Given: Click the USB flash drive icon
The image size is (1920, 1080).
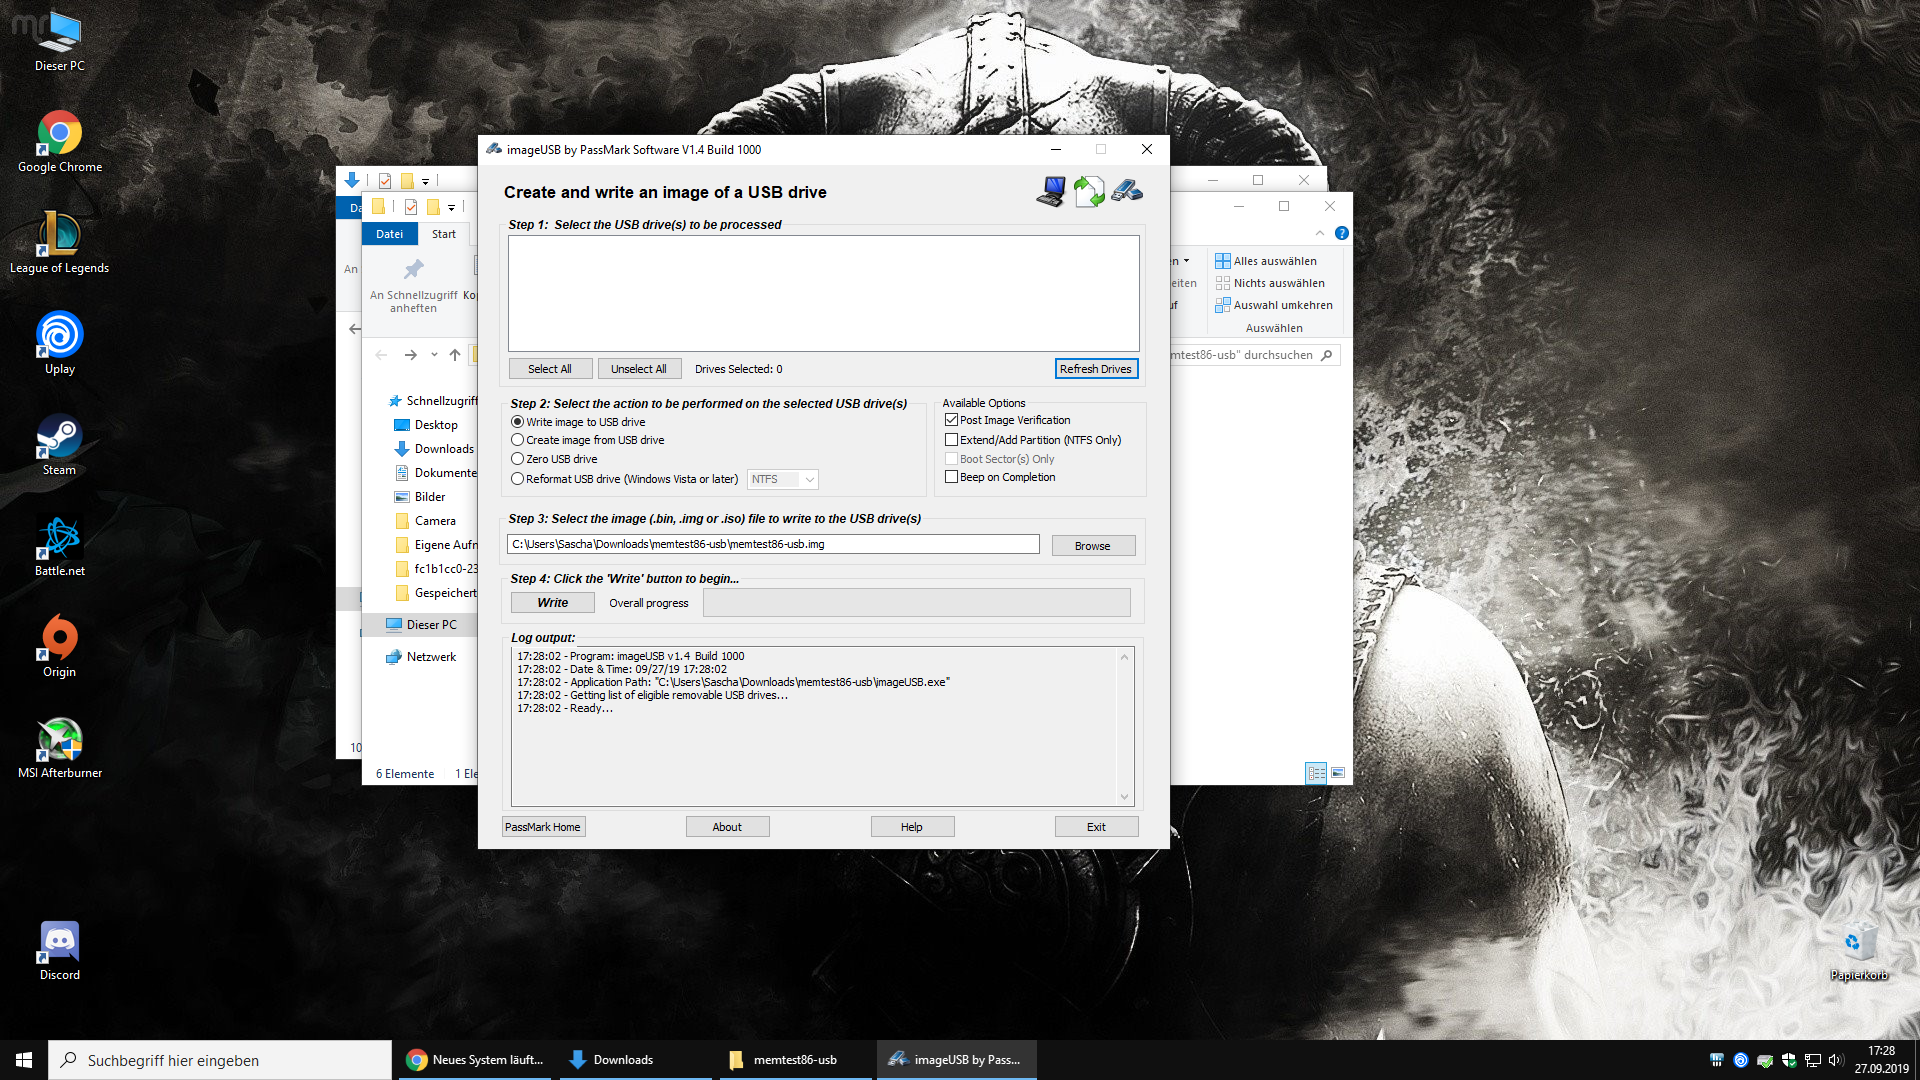Looking at the screenshot, I should point(1127,190).
